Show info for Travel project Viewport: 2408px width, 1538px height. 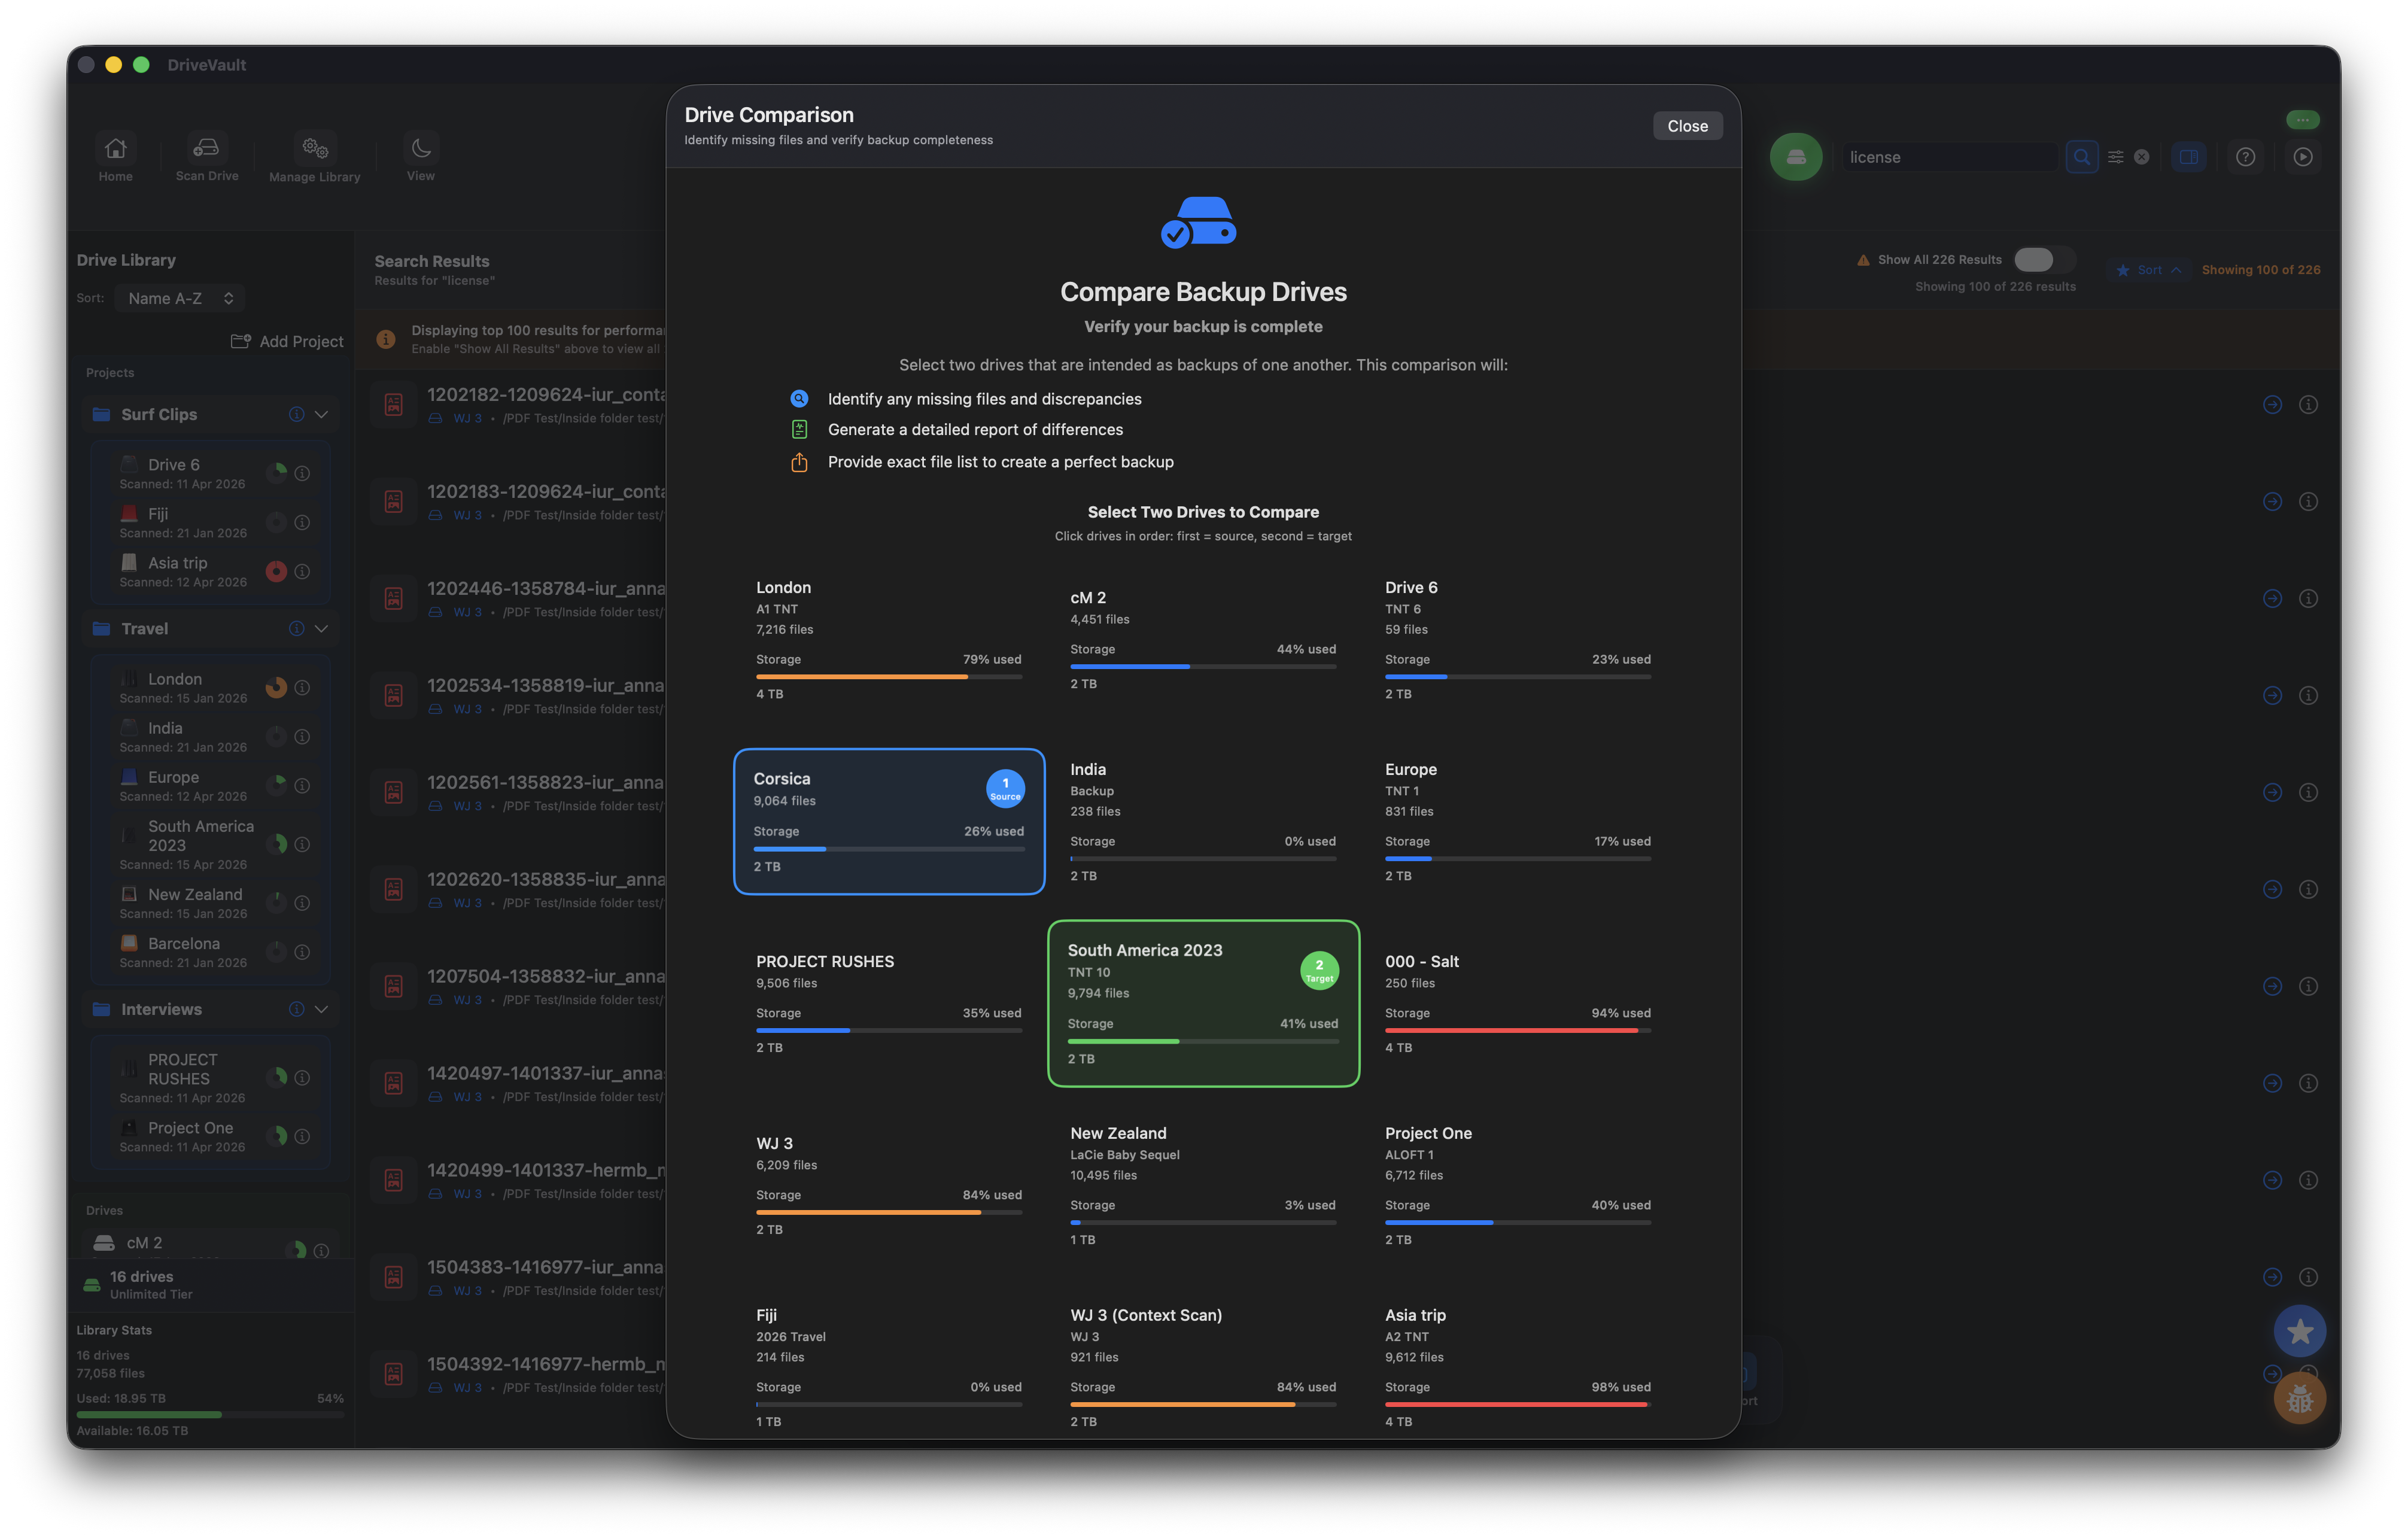click(x=296, y=628)
